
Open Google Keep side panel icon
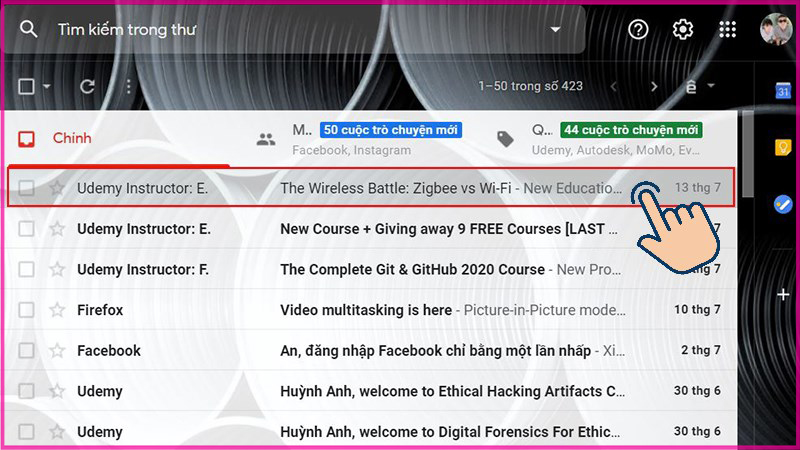pyautogui.click(x=783, y=147)
